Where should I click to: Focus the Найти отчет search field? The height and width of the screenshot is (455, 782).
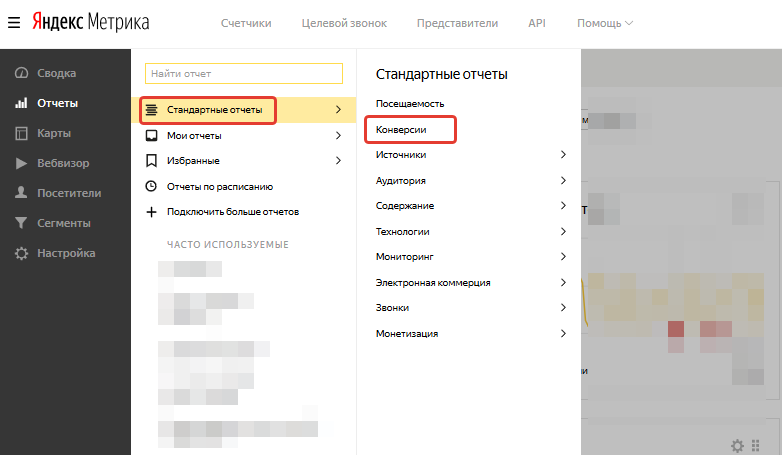(x=244, y=73)
